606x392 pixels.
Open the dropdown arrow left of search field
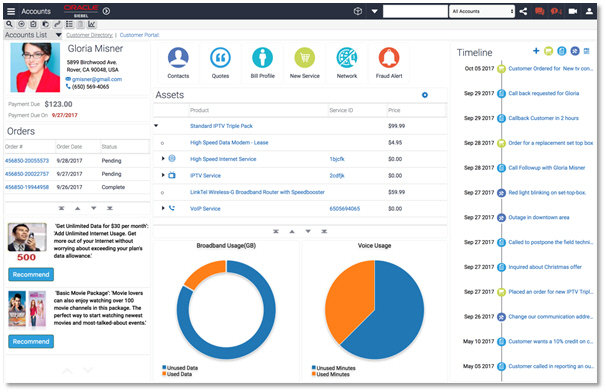point(374,11)
